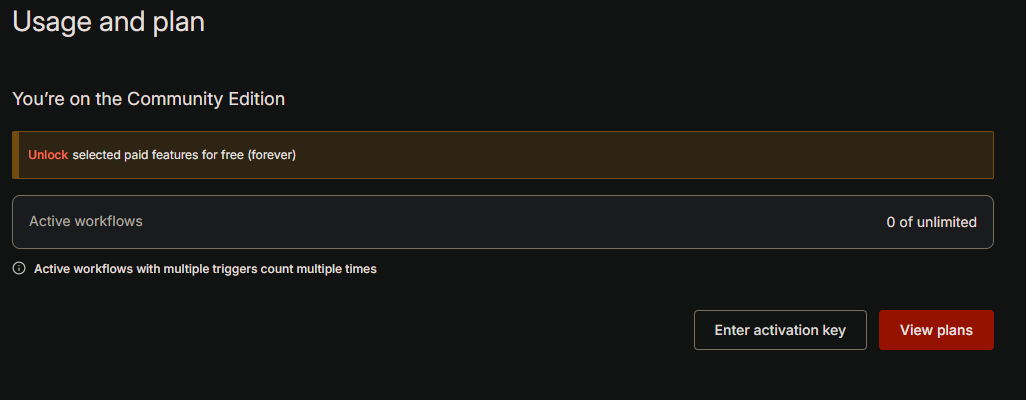Click the red Unlock link
The height and width of the screenshot is (400, 1026).
tap(48, 155)
